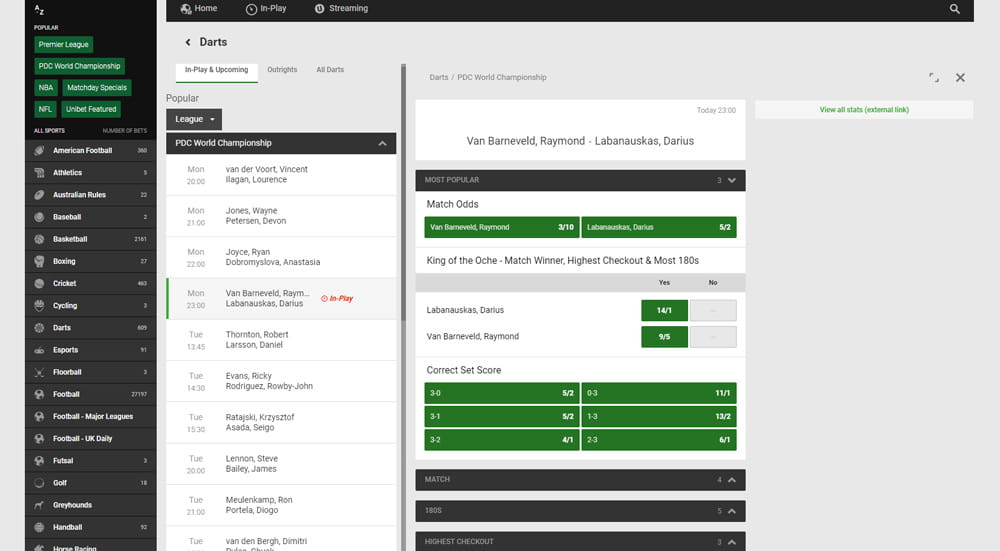Click the Darts sport icon

click(40, 328)
